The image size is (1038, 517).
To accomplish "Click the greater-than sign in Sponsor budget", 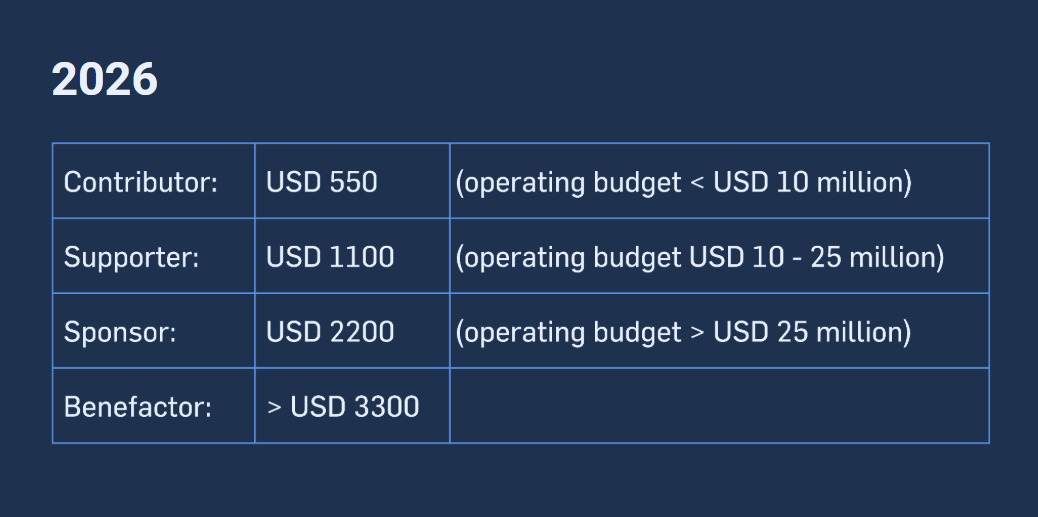I will 697,333.
